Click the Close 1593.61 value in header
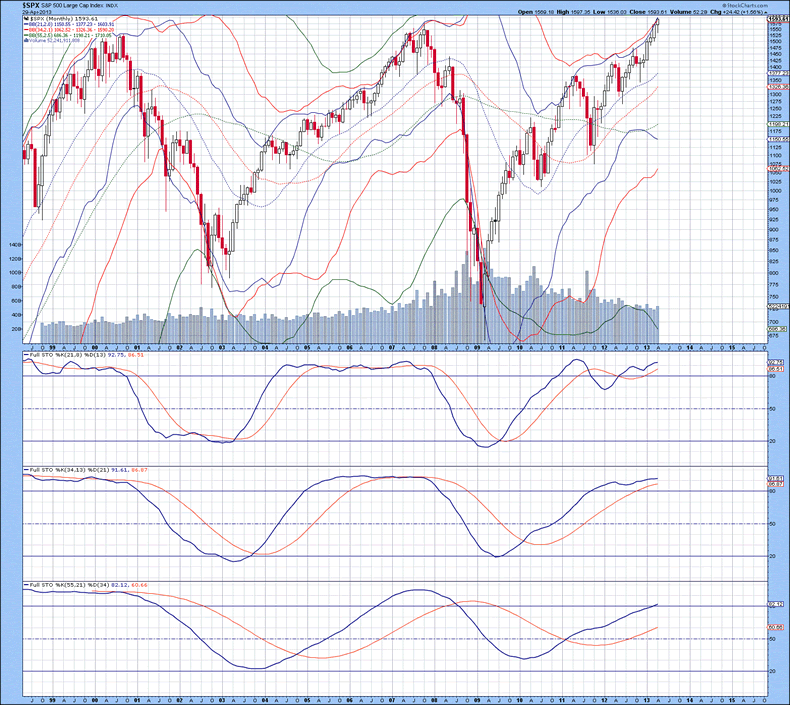This screenshot has width=790, height=705. (650, 12)
